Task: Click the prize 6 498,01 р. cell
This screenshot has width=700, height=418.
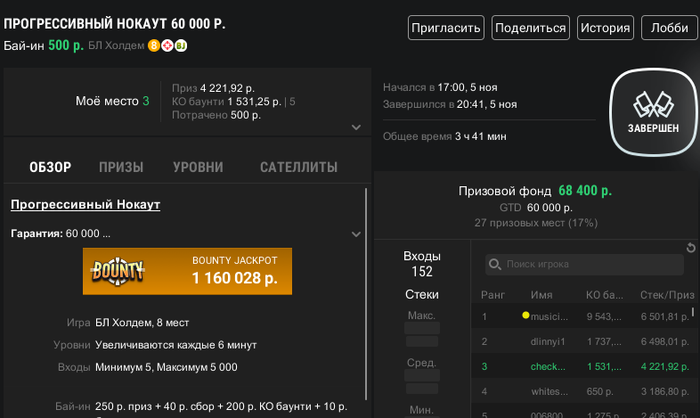Action: click(665, 342)
